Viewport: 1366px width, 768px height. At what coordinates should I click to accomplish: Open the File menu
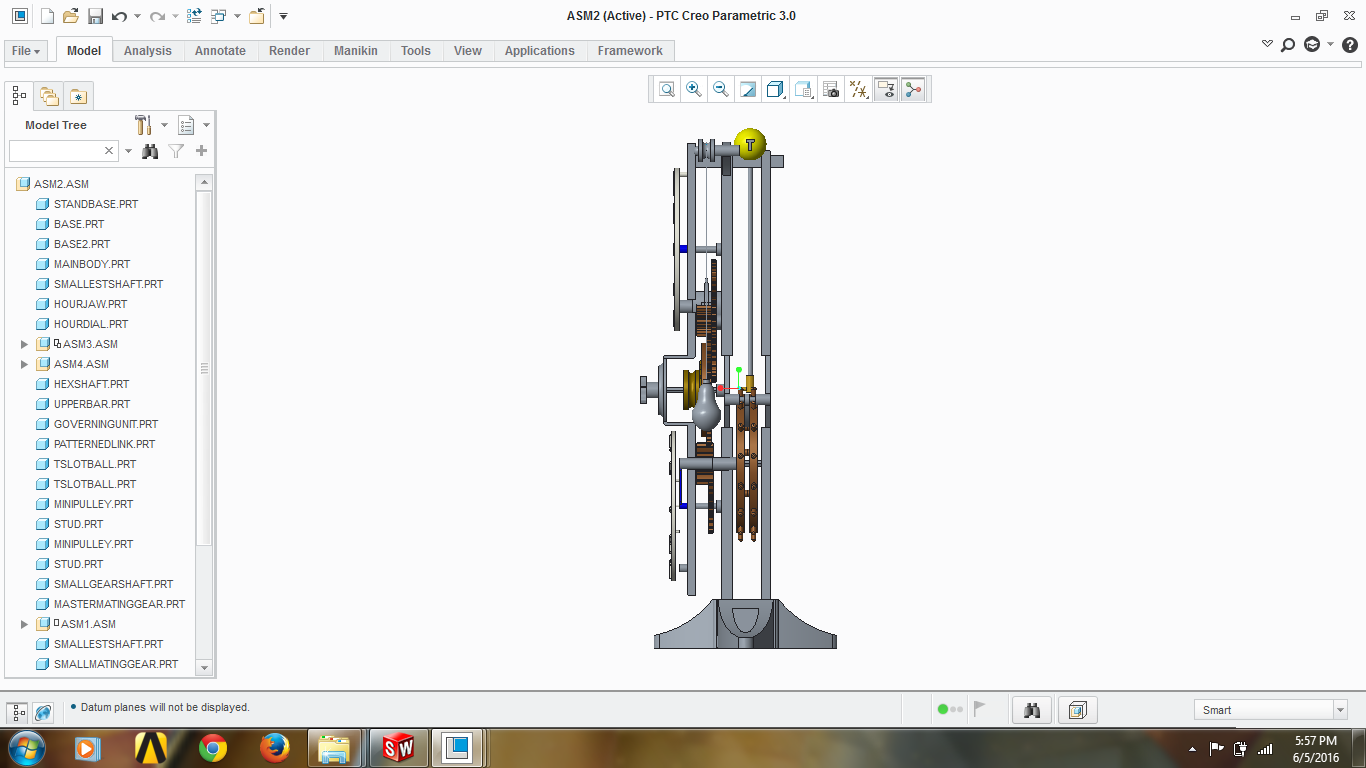point(26,51)
